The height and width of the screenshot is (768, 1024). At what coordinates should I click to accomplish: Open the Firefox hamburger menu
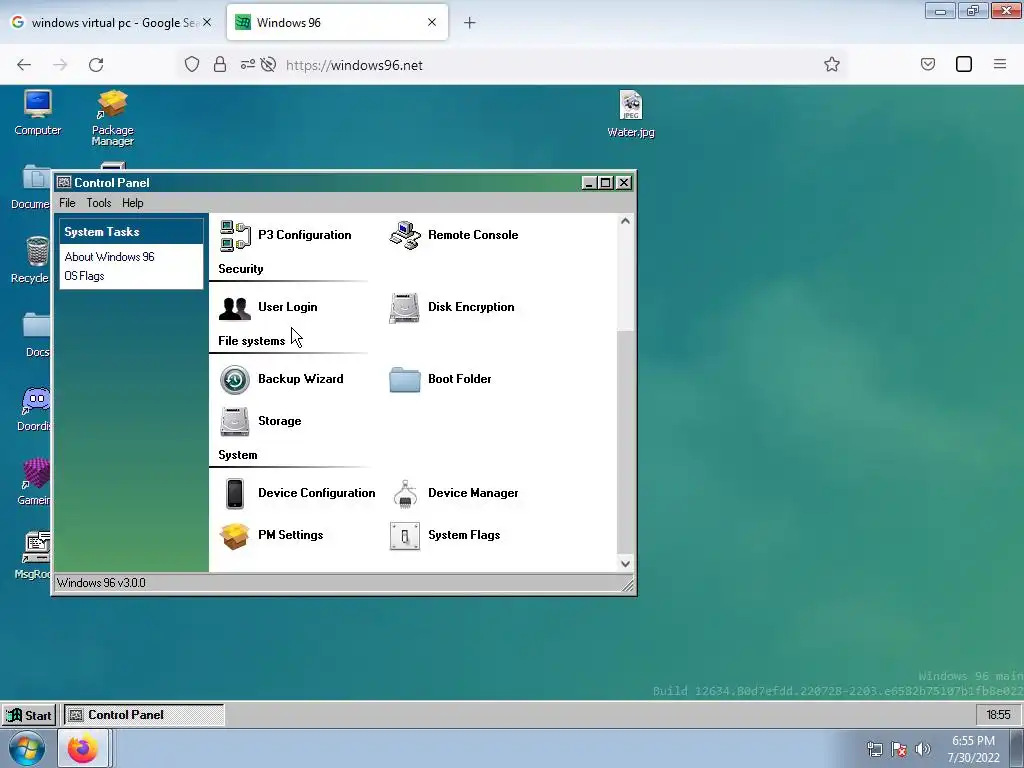(x=1000, y=65)
